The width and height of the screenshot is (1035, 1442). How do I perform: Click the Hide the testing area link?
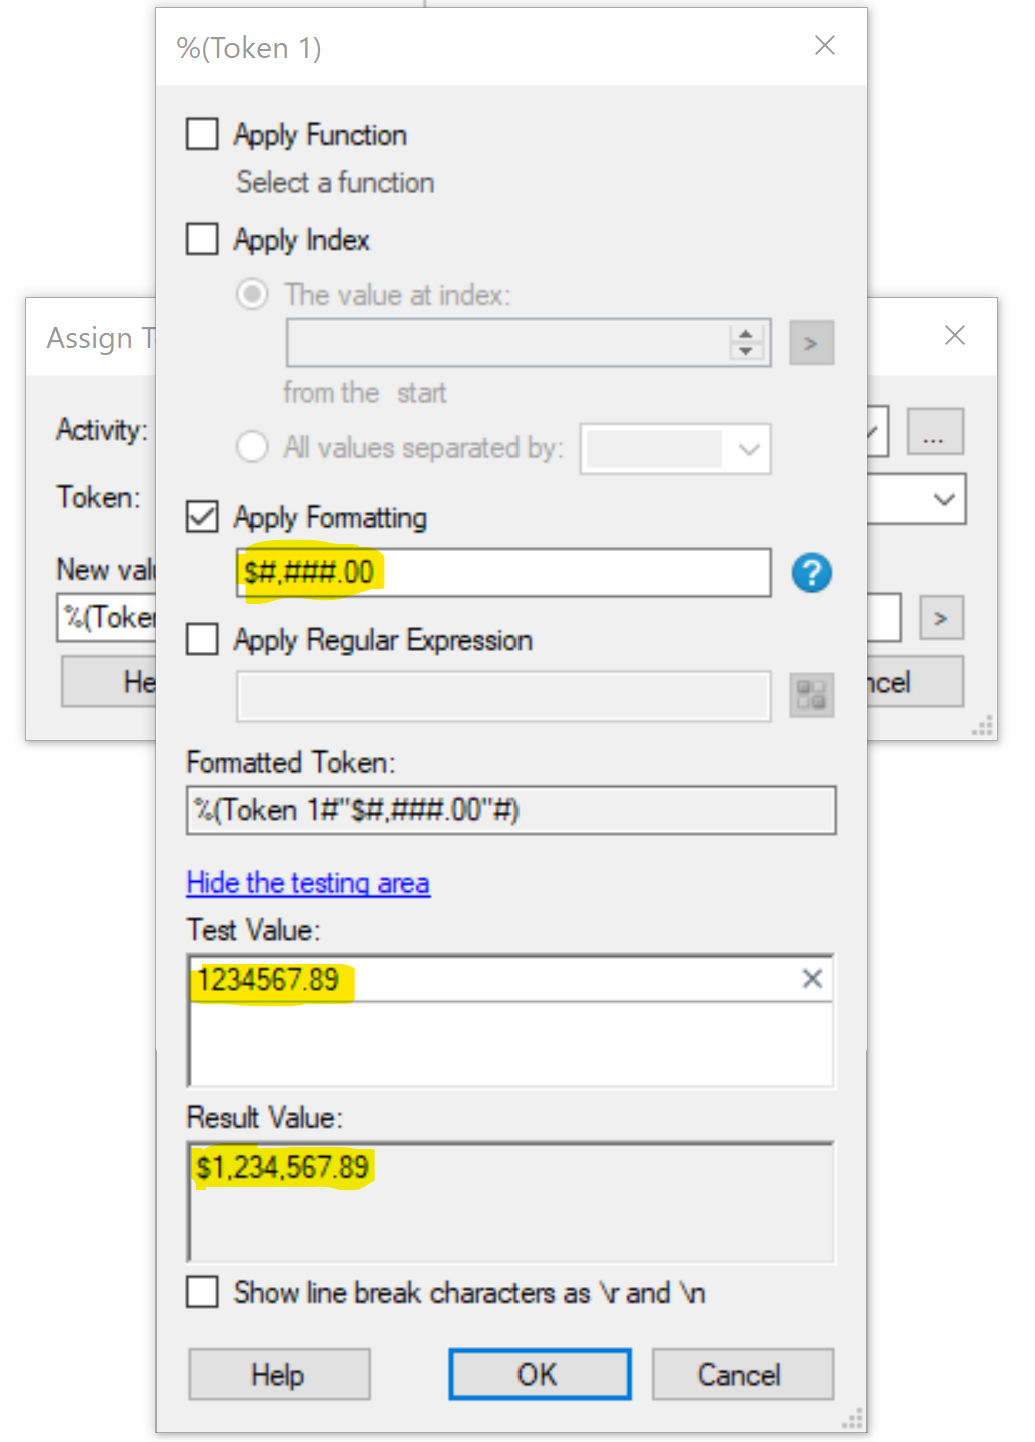(x=308, y=883)
